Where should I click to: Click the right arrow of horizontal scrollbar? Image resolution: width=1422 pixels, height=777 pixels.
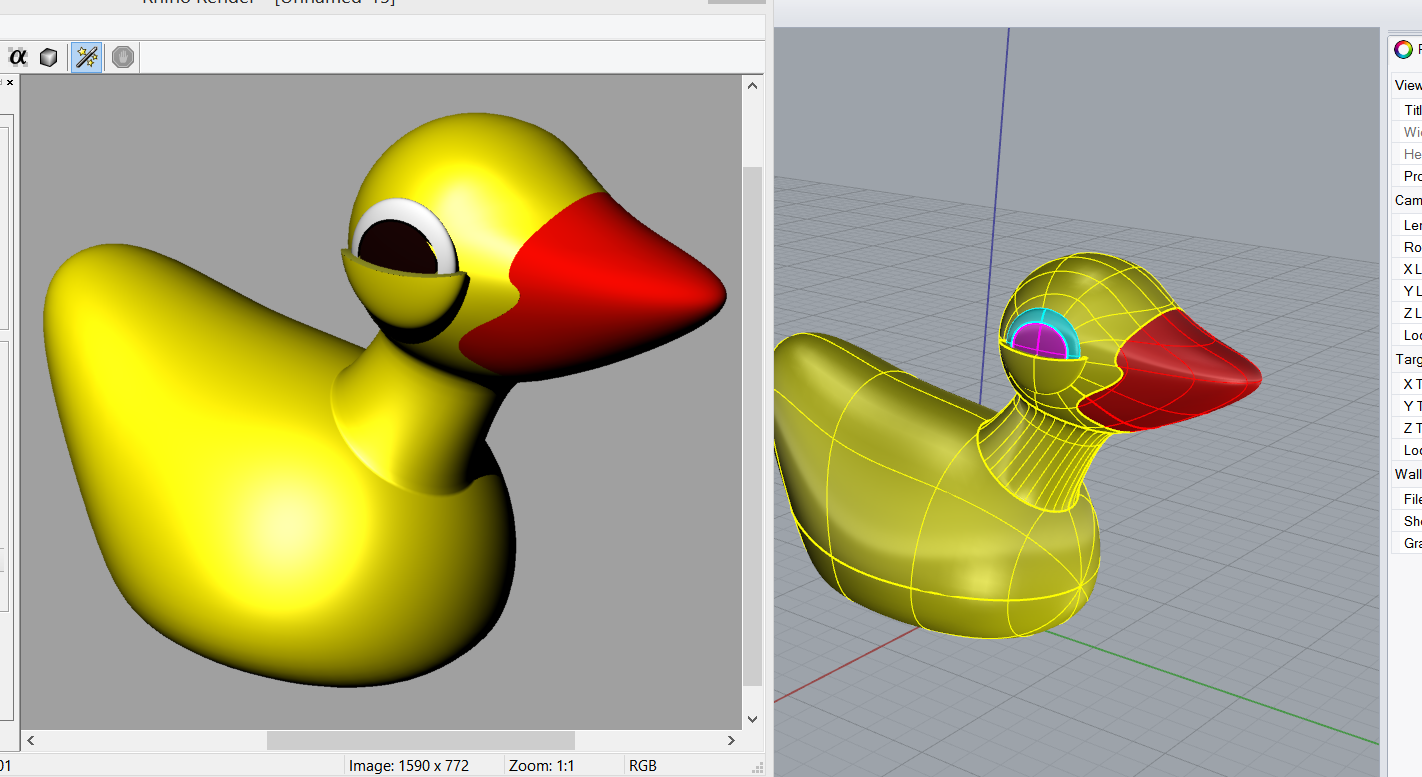click(731, 740)
